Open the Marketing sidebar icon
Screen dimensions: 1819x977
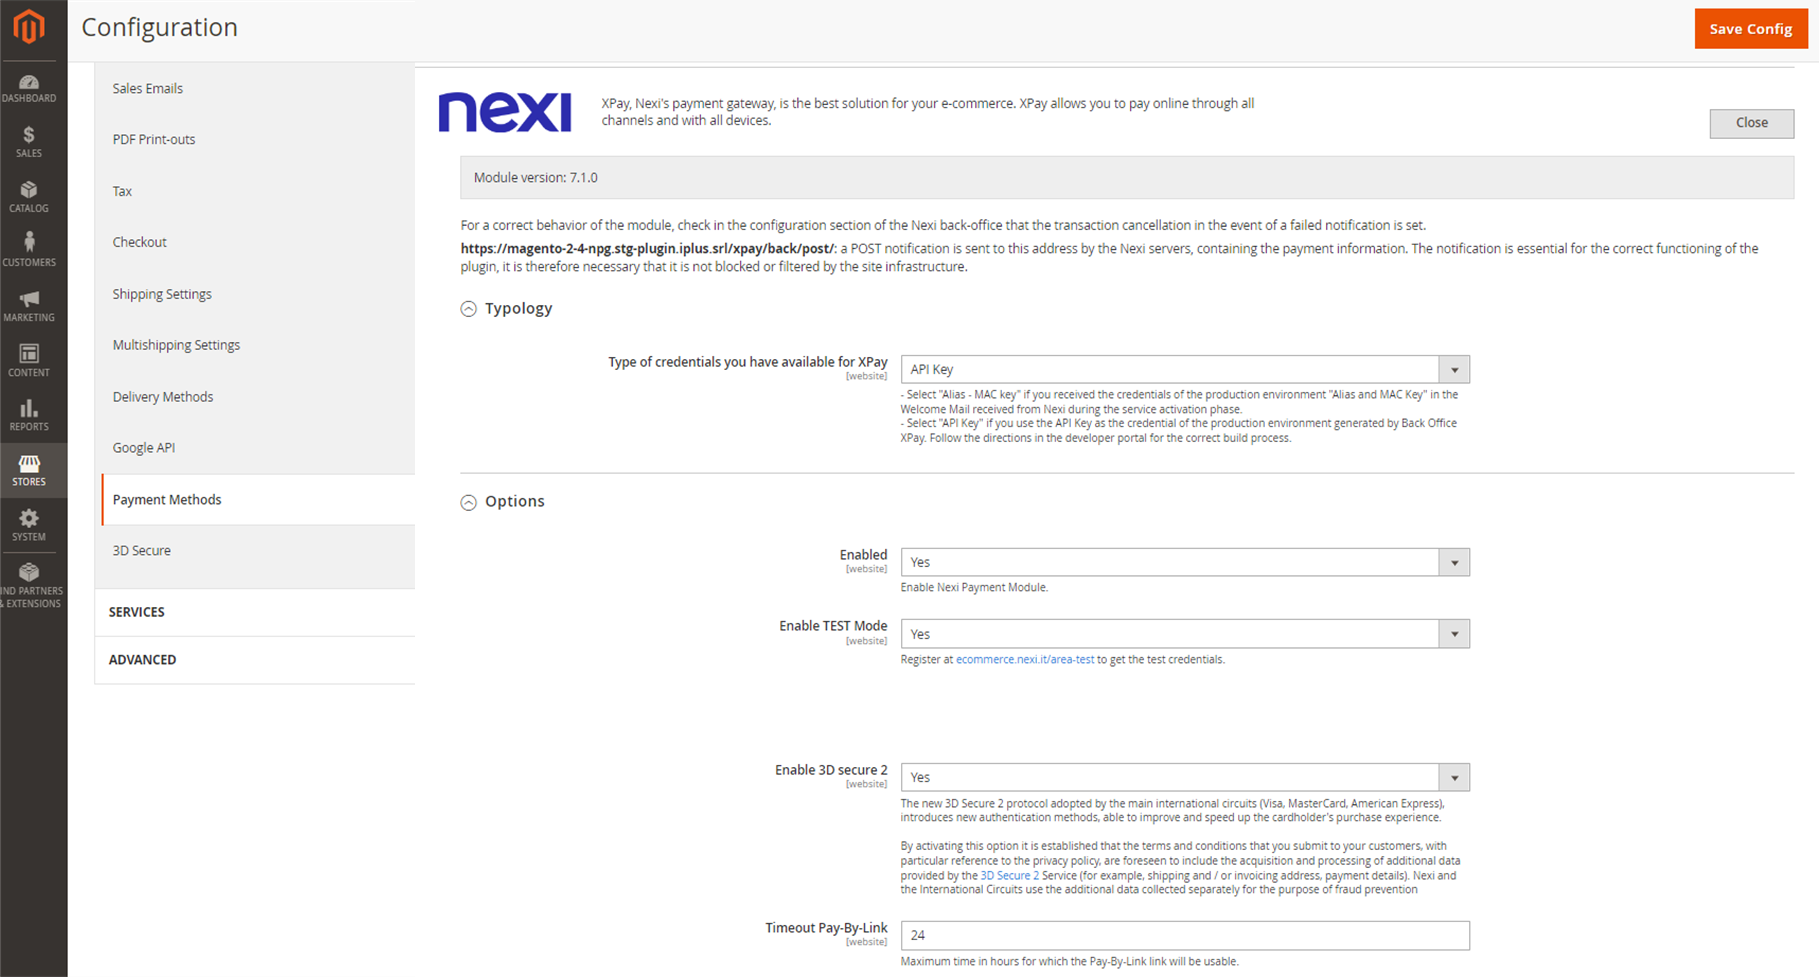pyautogui.click(x=29, y=306)
